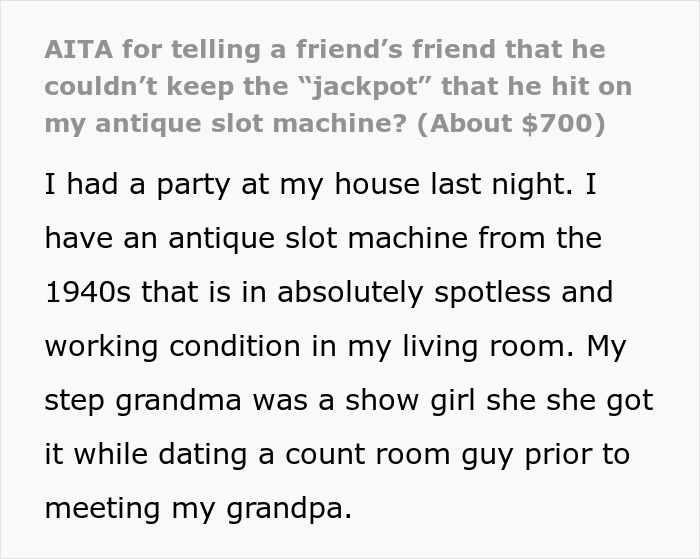This screenshot has width=700, height=559.
Task: Open the AITA post title link
Action: (338, 87)
